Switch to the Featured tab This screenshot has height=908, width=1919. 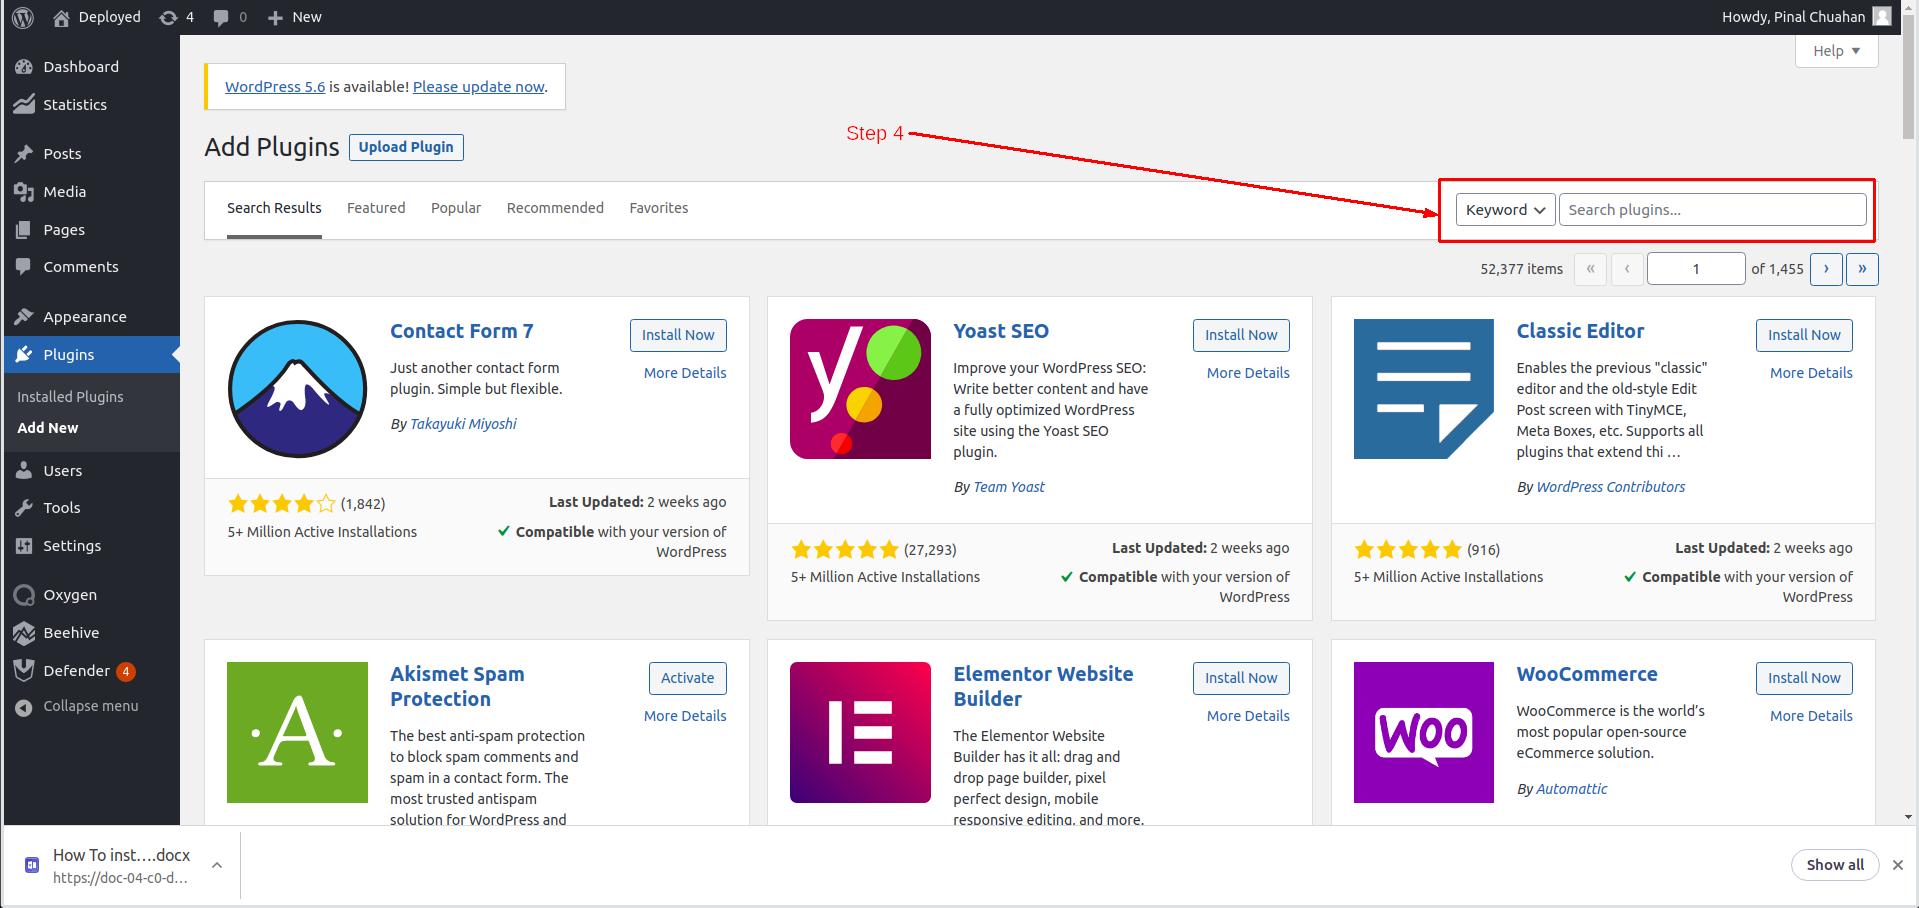click(x=376, y=208)
